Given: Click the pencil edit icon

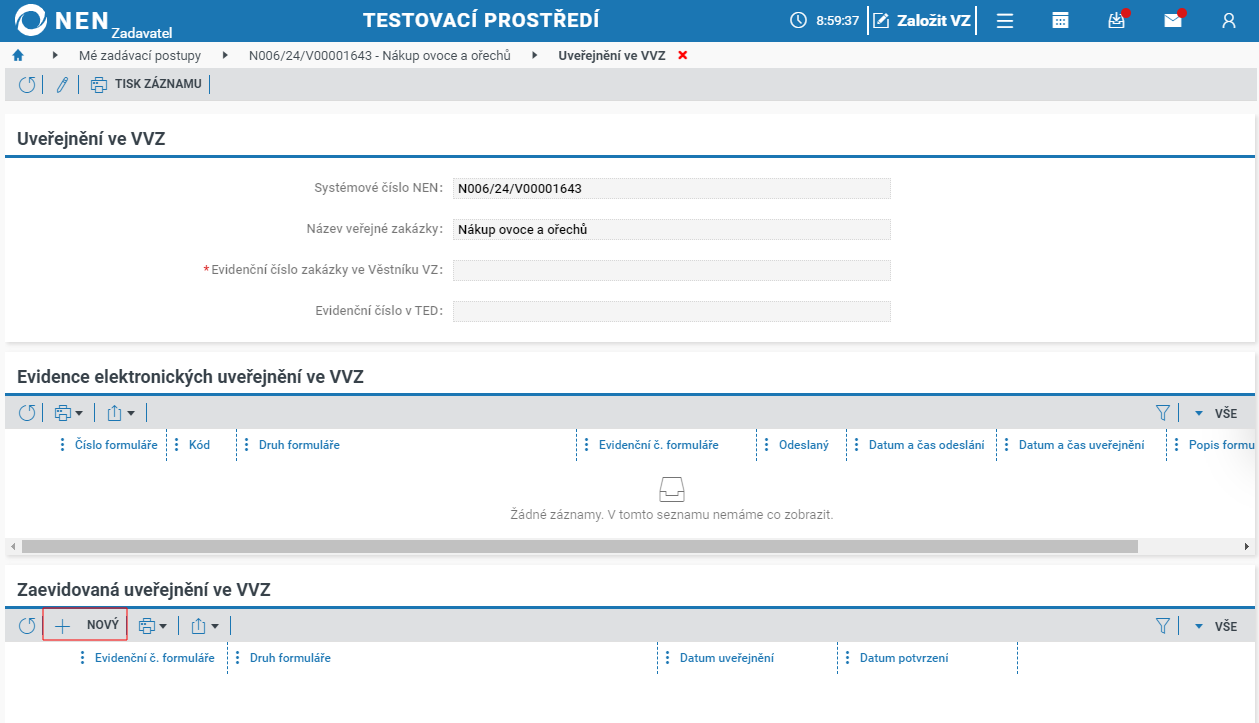Looking at the screenshot, I should click(x=62, y=85).
